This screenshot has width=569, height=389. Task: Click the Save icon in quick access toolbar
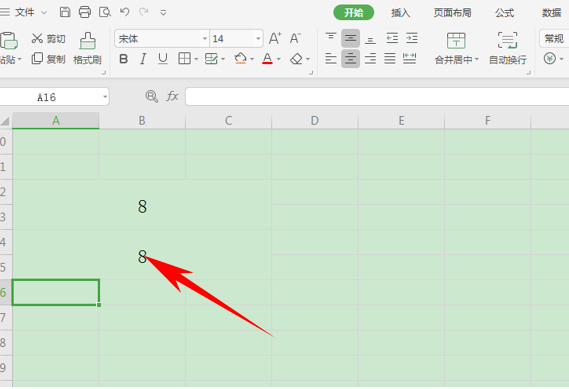(65, 12)
